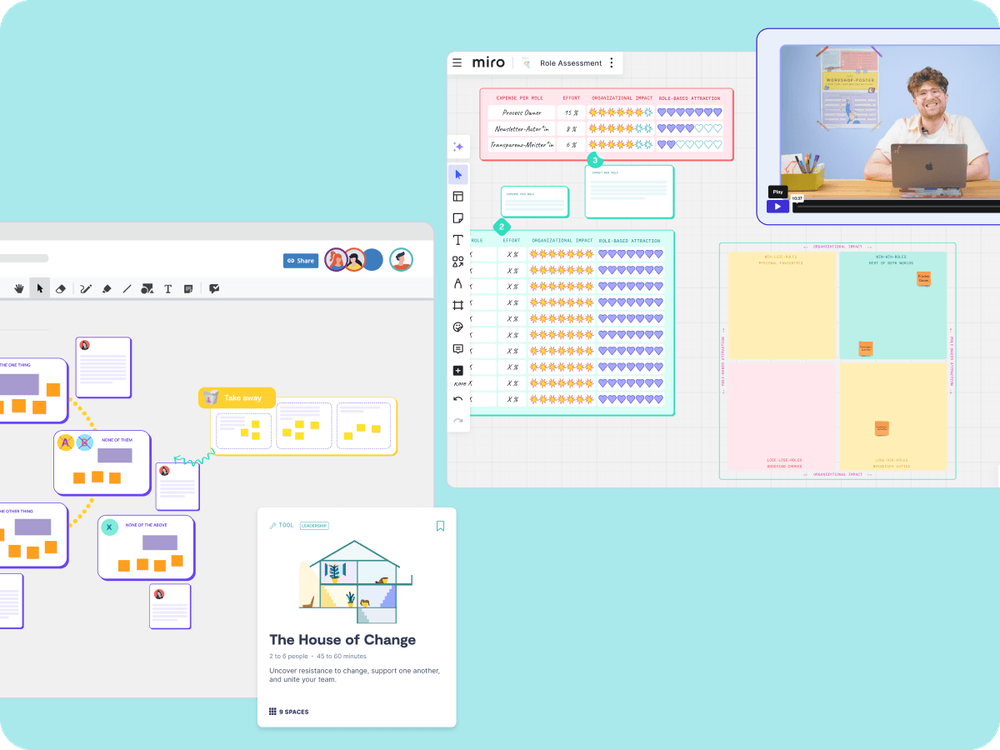1000x750 pixels.
Task: Pick the highlighter marker tool
Action: [106, 289]
